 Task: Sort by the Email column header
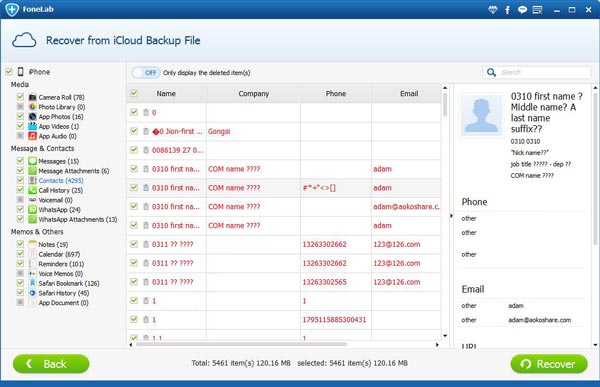[x=409, y=93]
